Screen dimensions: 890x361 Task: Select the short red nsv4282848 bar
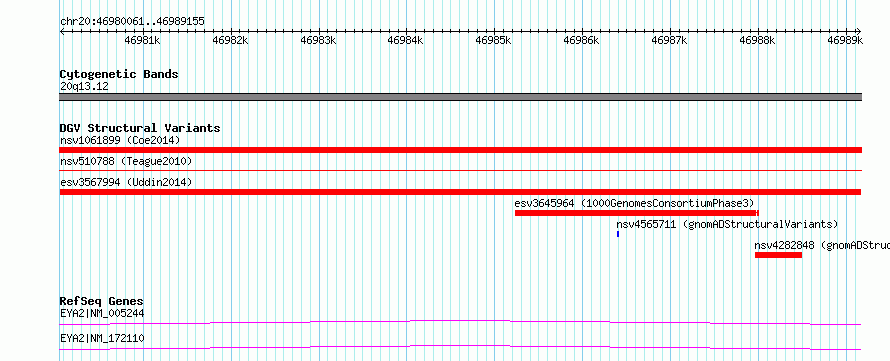778,255
